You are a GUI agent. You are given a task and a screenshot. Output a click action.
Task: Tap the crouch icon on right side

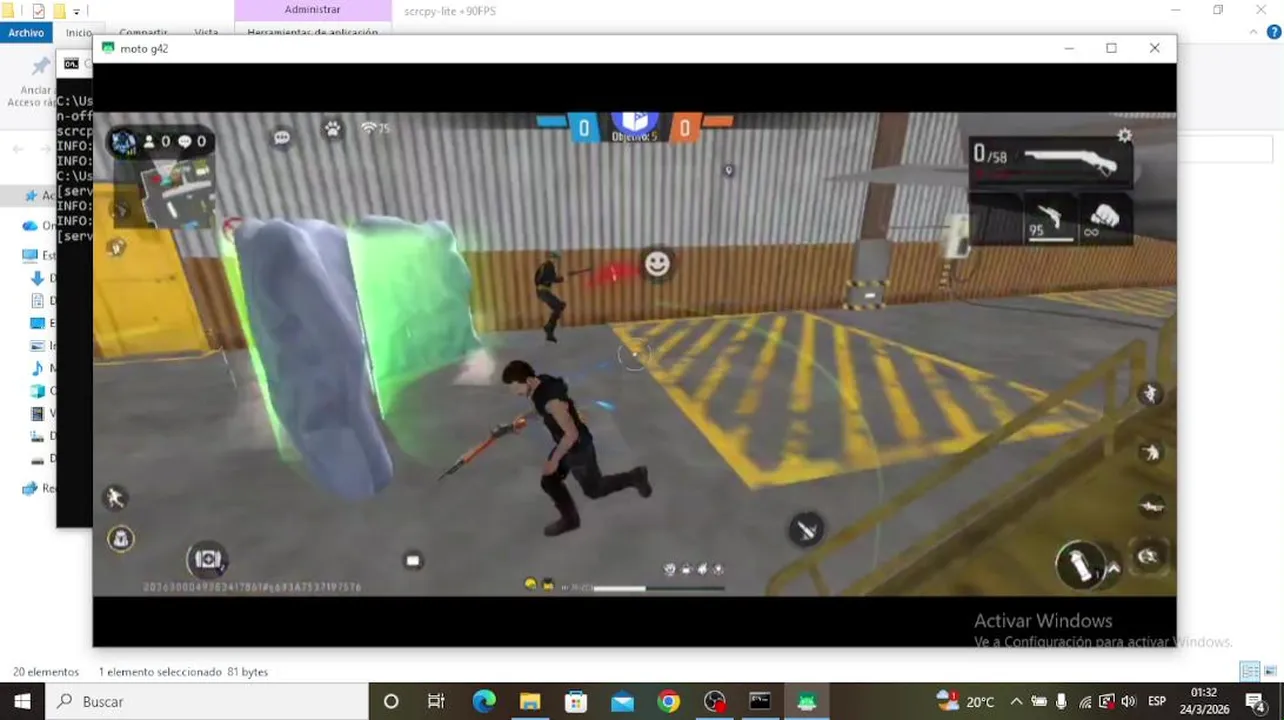(x=1150, y=453)
